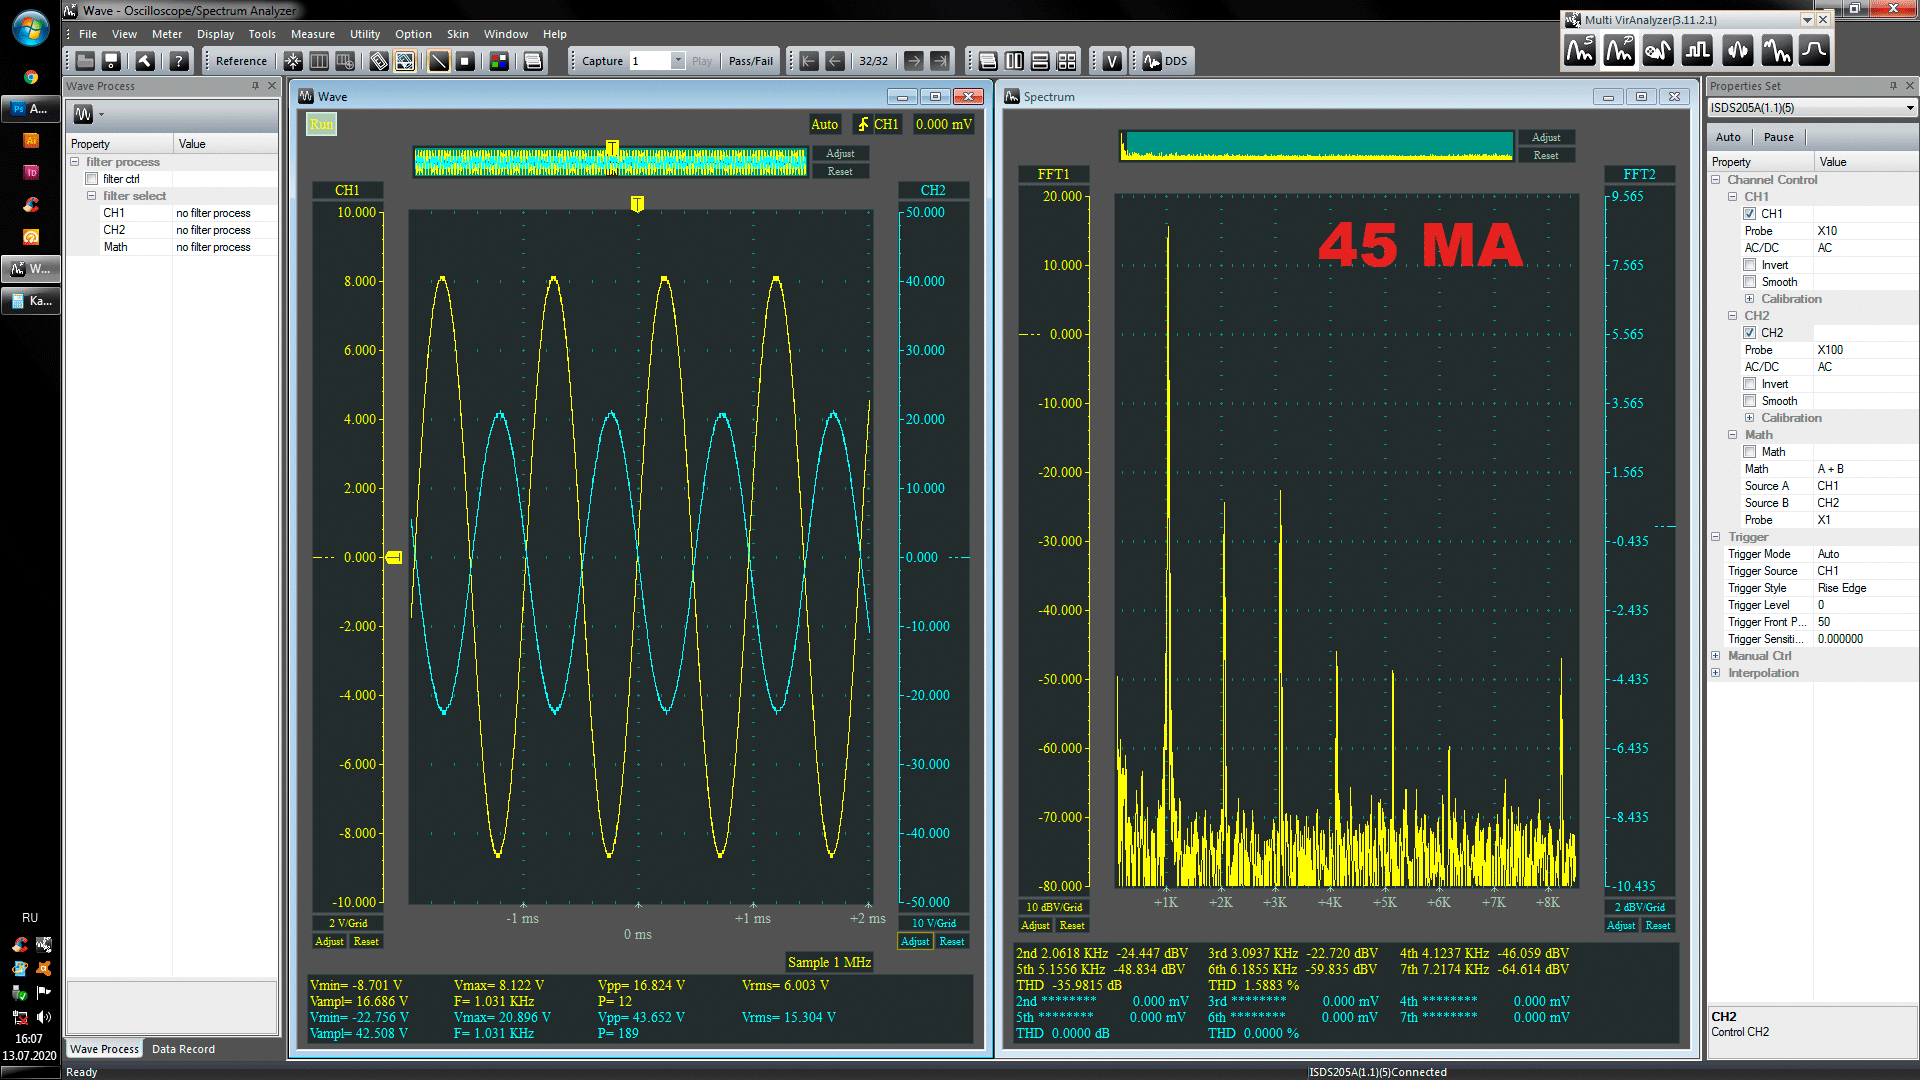Open the Measure menu
Viewport: 1920px width, 1080px height.
pyautogui.click(x=312, y=34)
